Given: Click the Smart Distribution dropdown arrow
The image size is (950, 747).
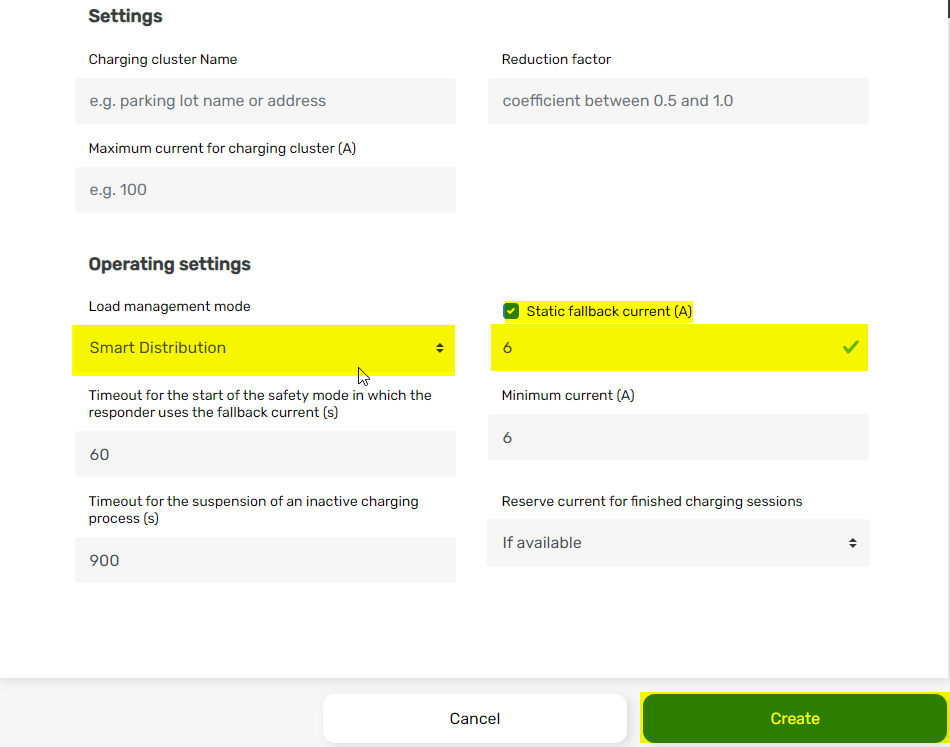Looking at the screenshot, I should (x=439, y=348).
